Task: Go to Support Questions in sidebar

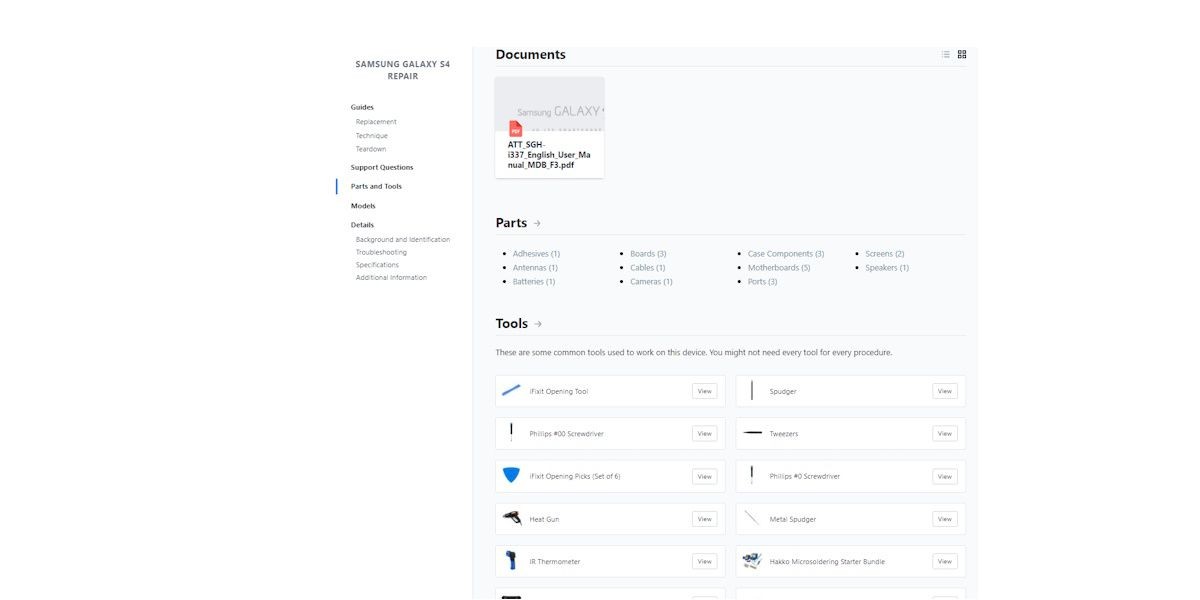Action: coord(382,167)
